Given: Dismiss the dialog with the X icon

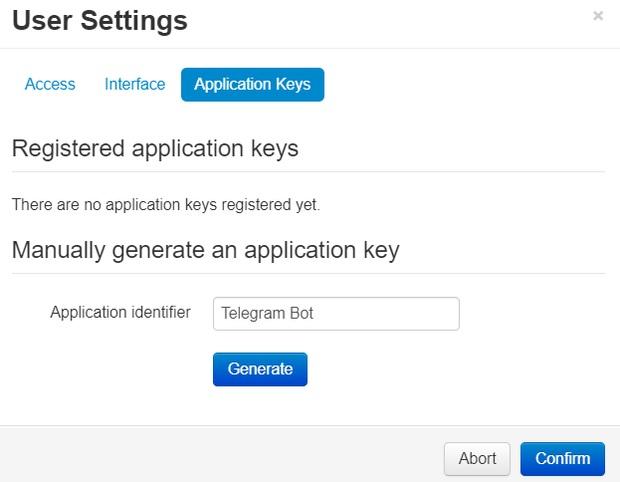Looking at the screenshot, I should pyautogui.click(x=598, y=16).
